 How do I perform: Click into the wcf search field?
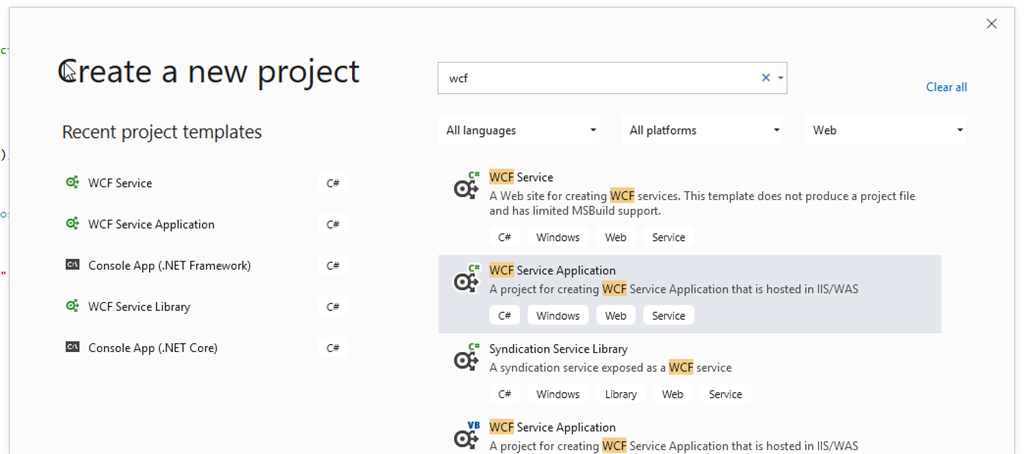[600, 78]
